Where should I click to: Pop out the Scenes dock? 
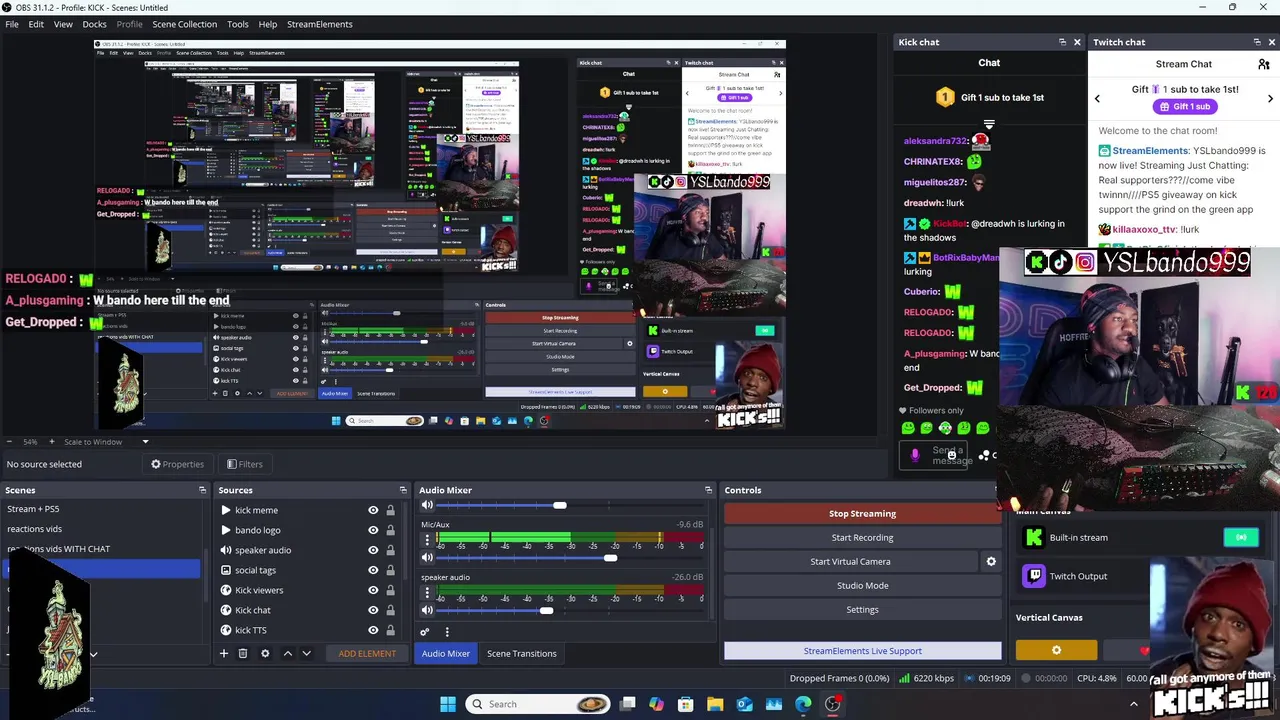tap(202, 490)
